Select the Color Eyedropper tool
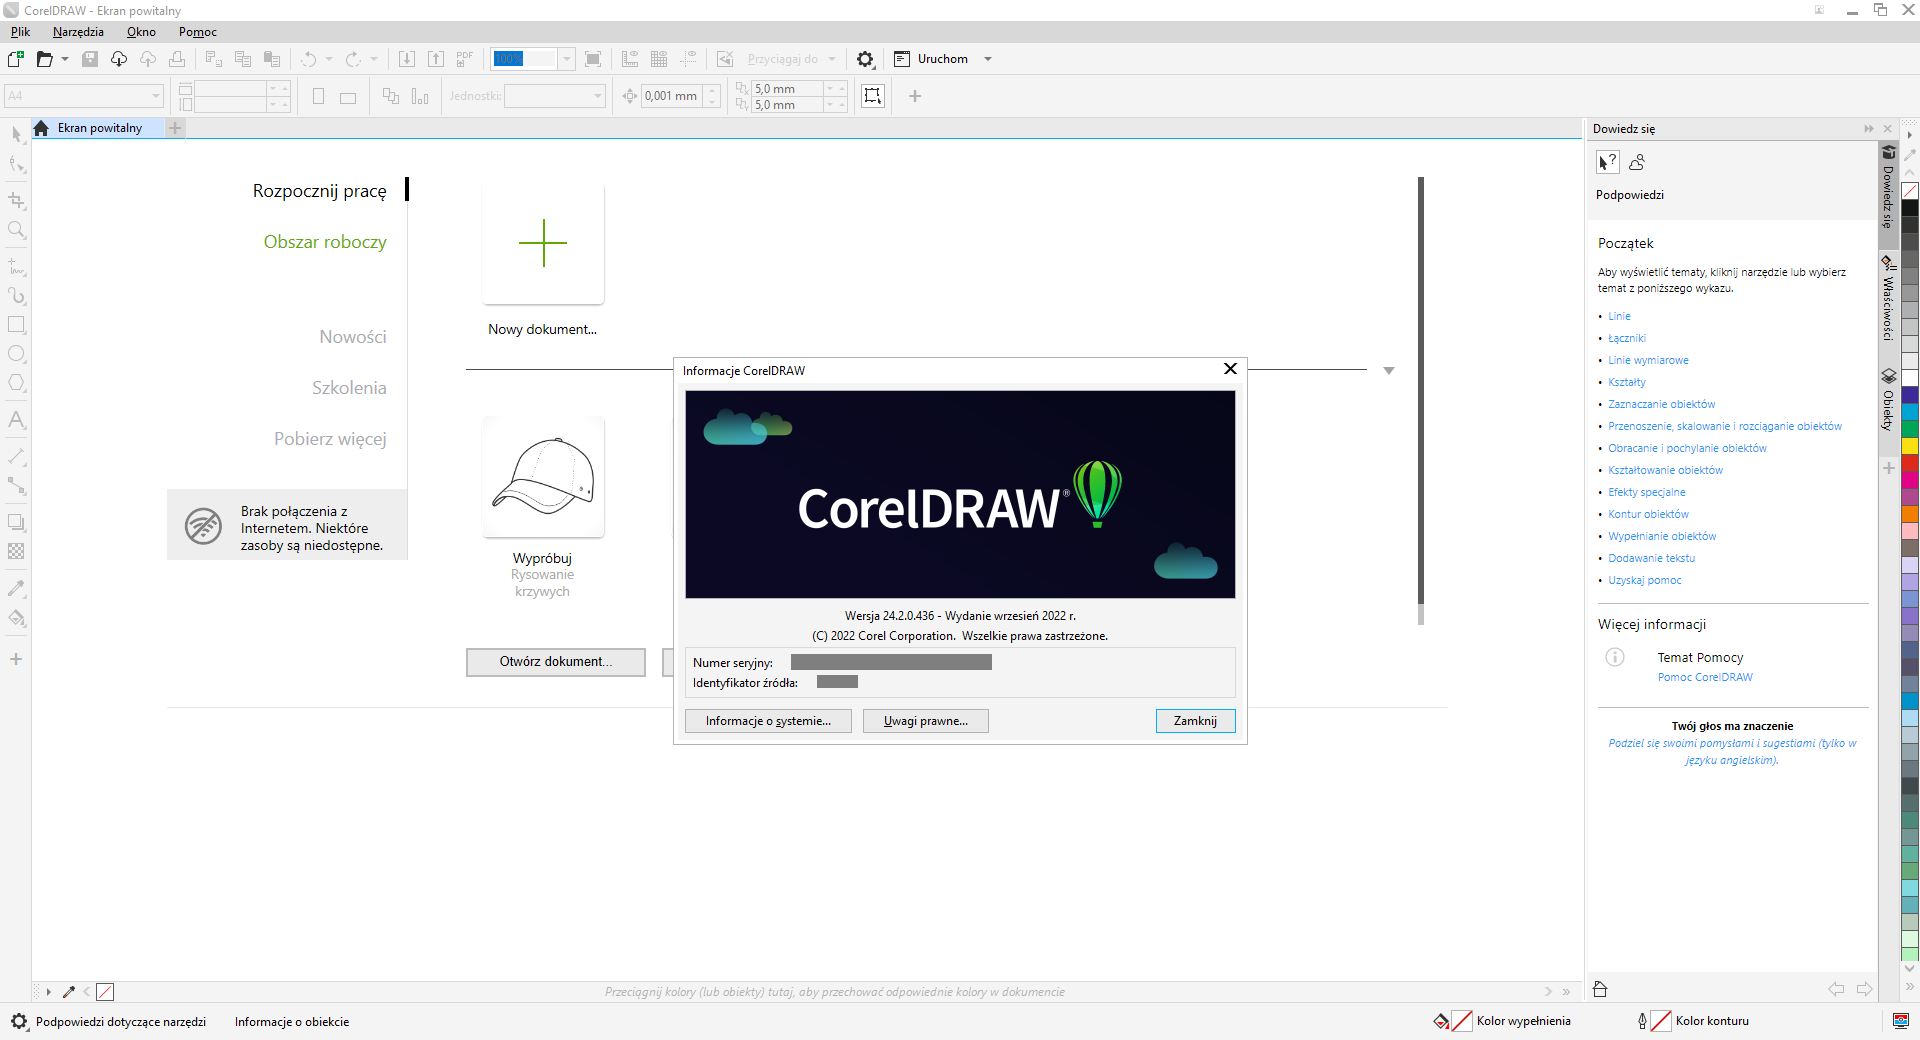This screenshot has height=1040, width=1920. point(16,588)
